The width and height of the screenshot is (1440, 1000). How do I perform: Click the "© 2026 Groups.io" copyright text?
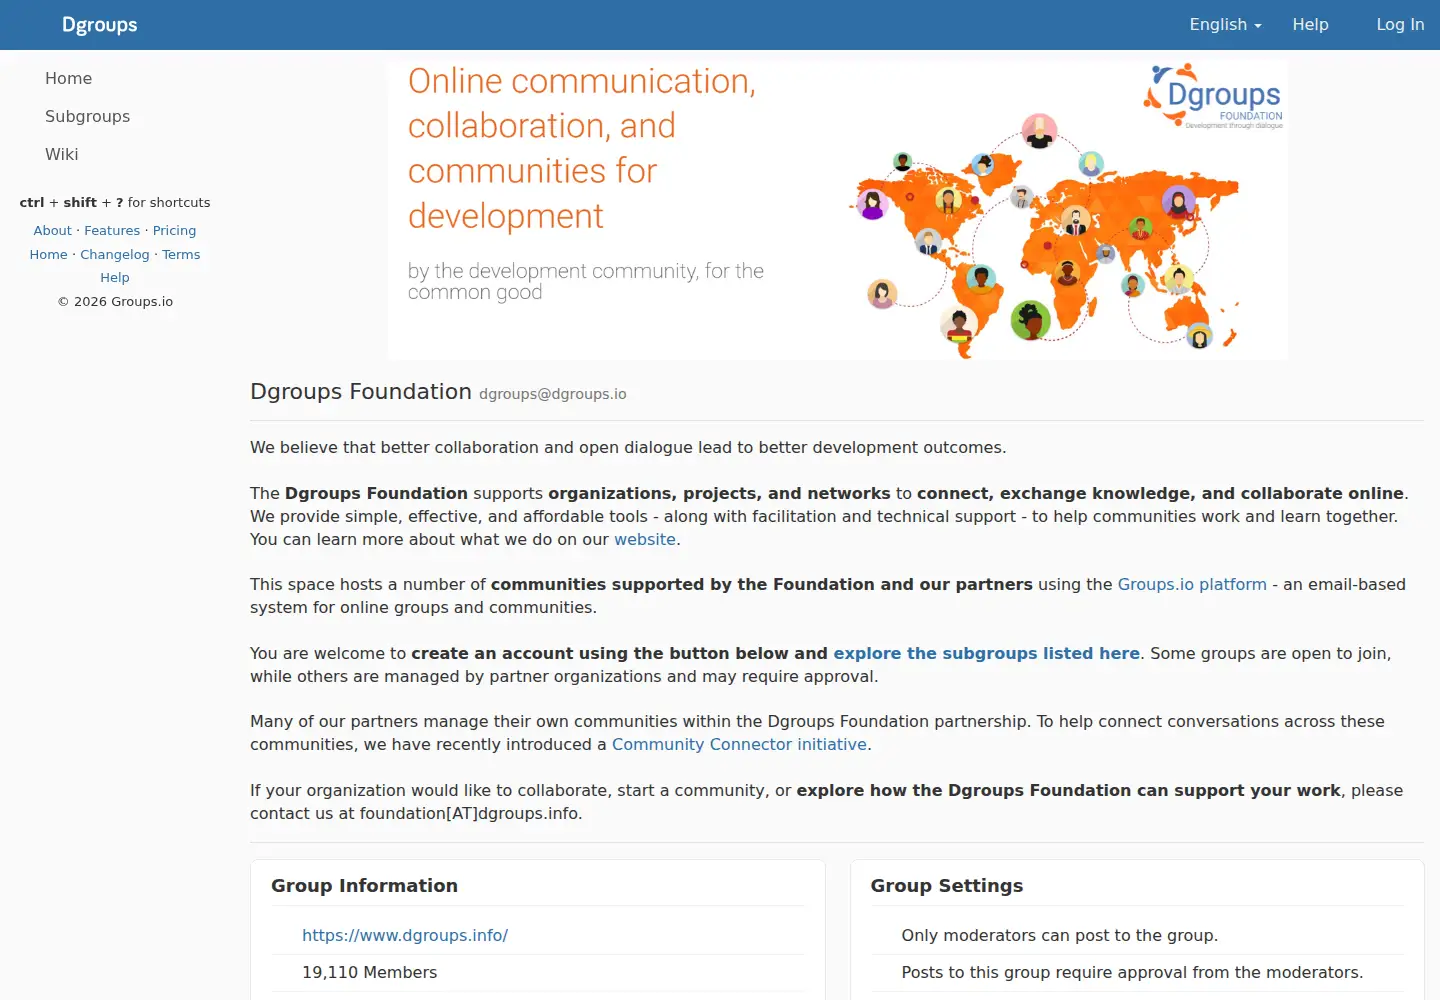click(x=115, y=301)
